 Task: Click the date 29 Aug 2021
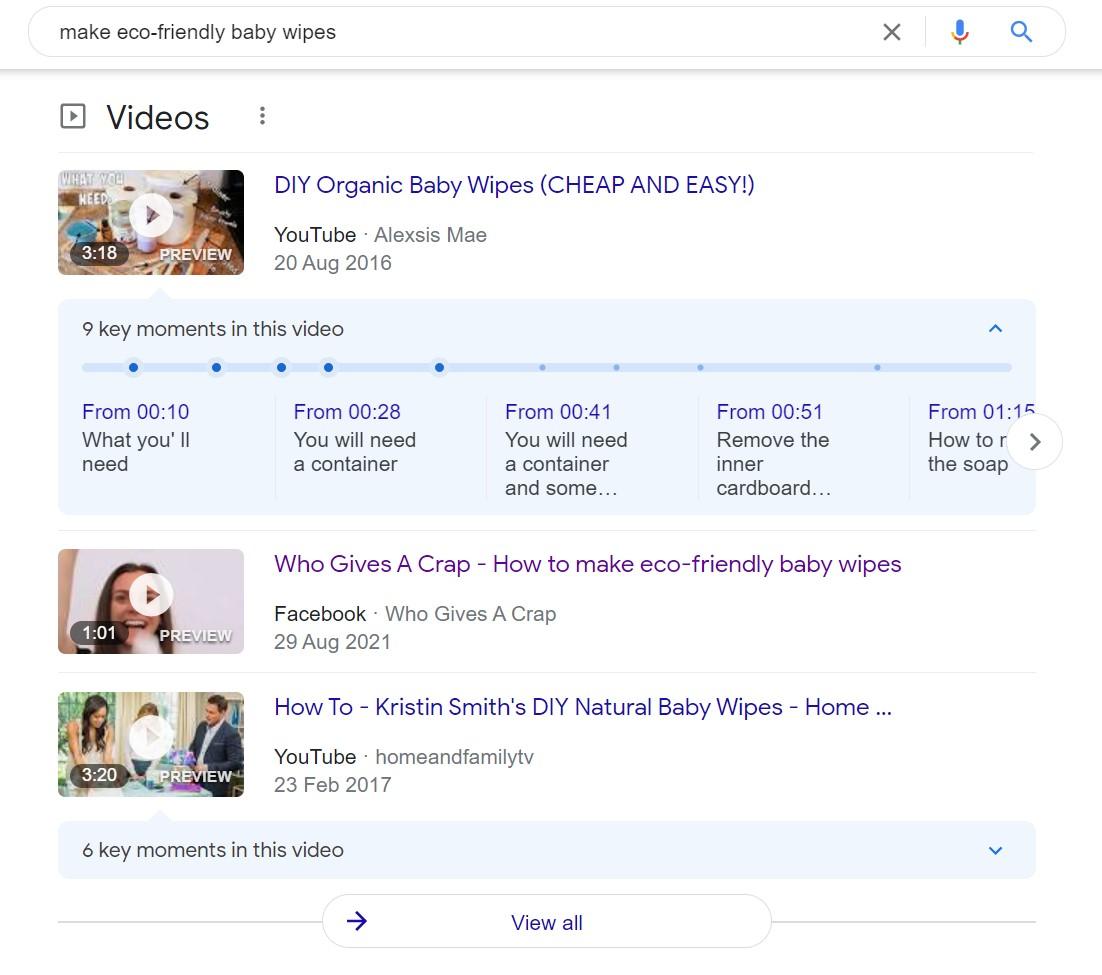[332, 642]
